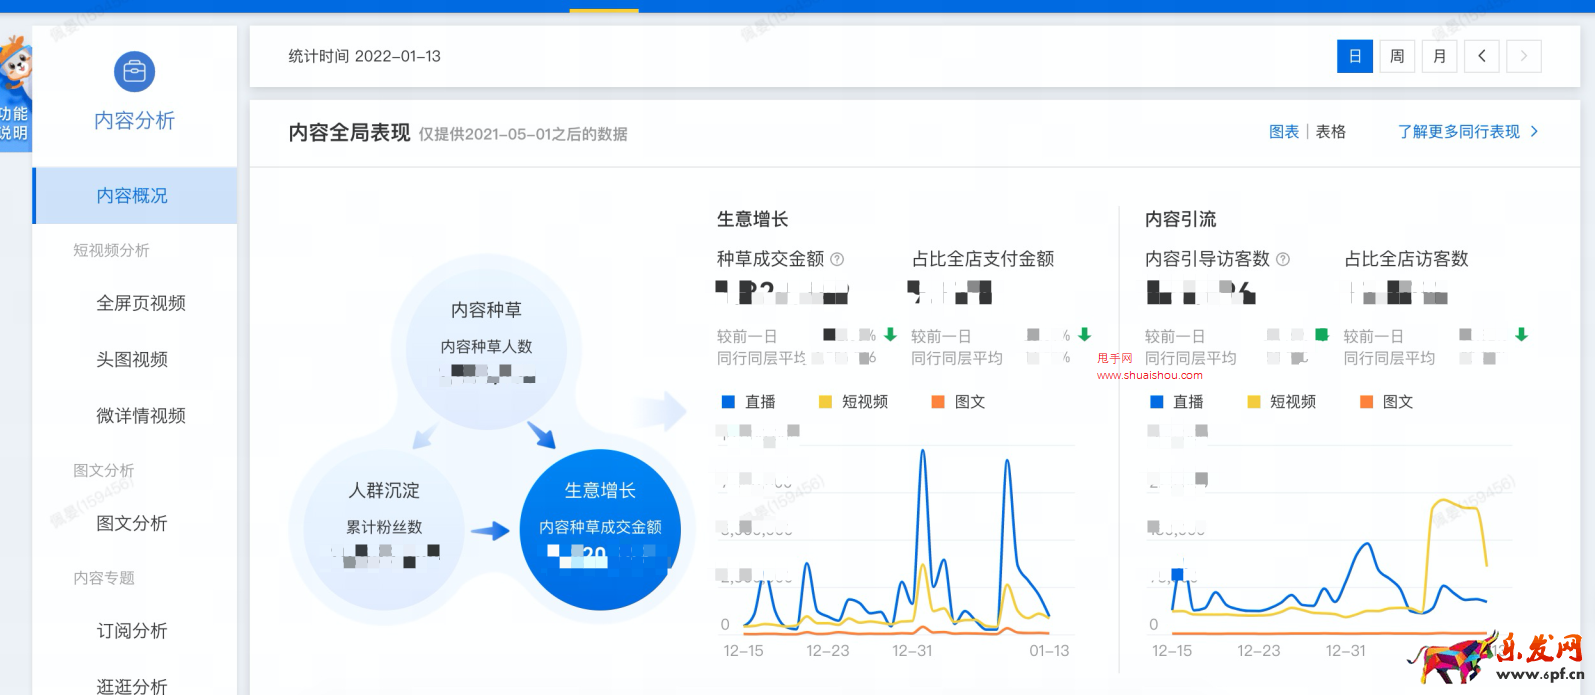Select the 周 time period button
1595x695 pixels.
click(1397, 56)
